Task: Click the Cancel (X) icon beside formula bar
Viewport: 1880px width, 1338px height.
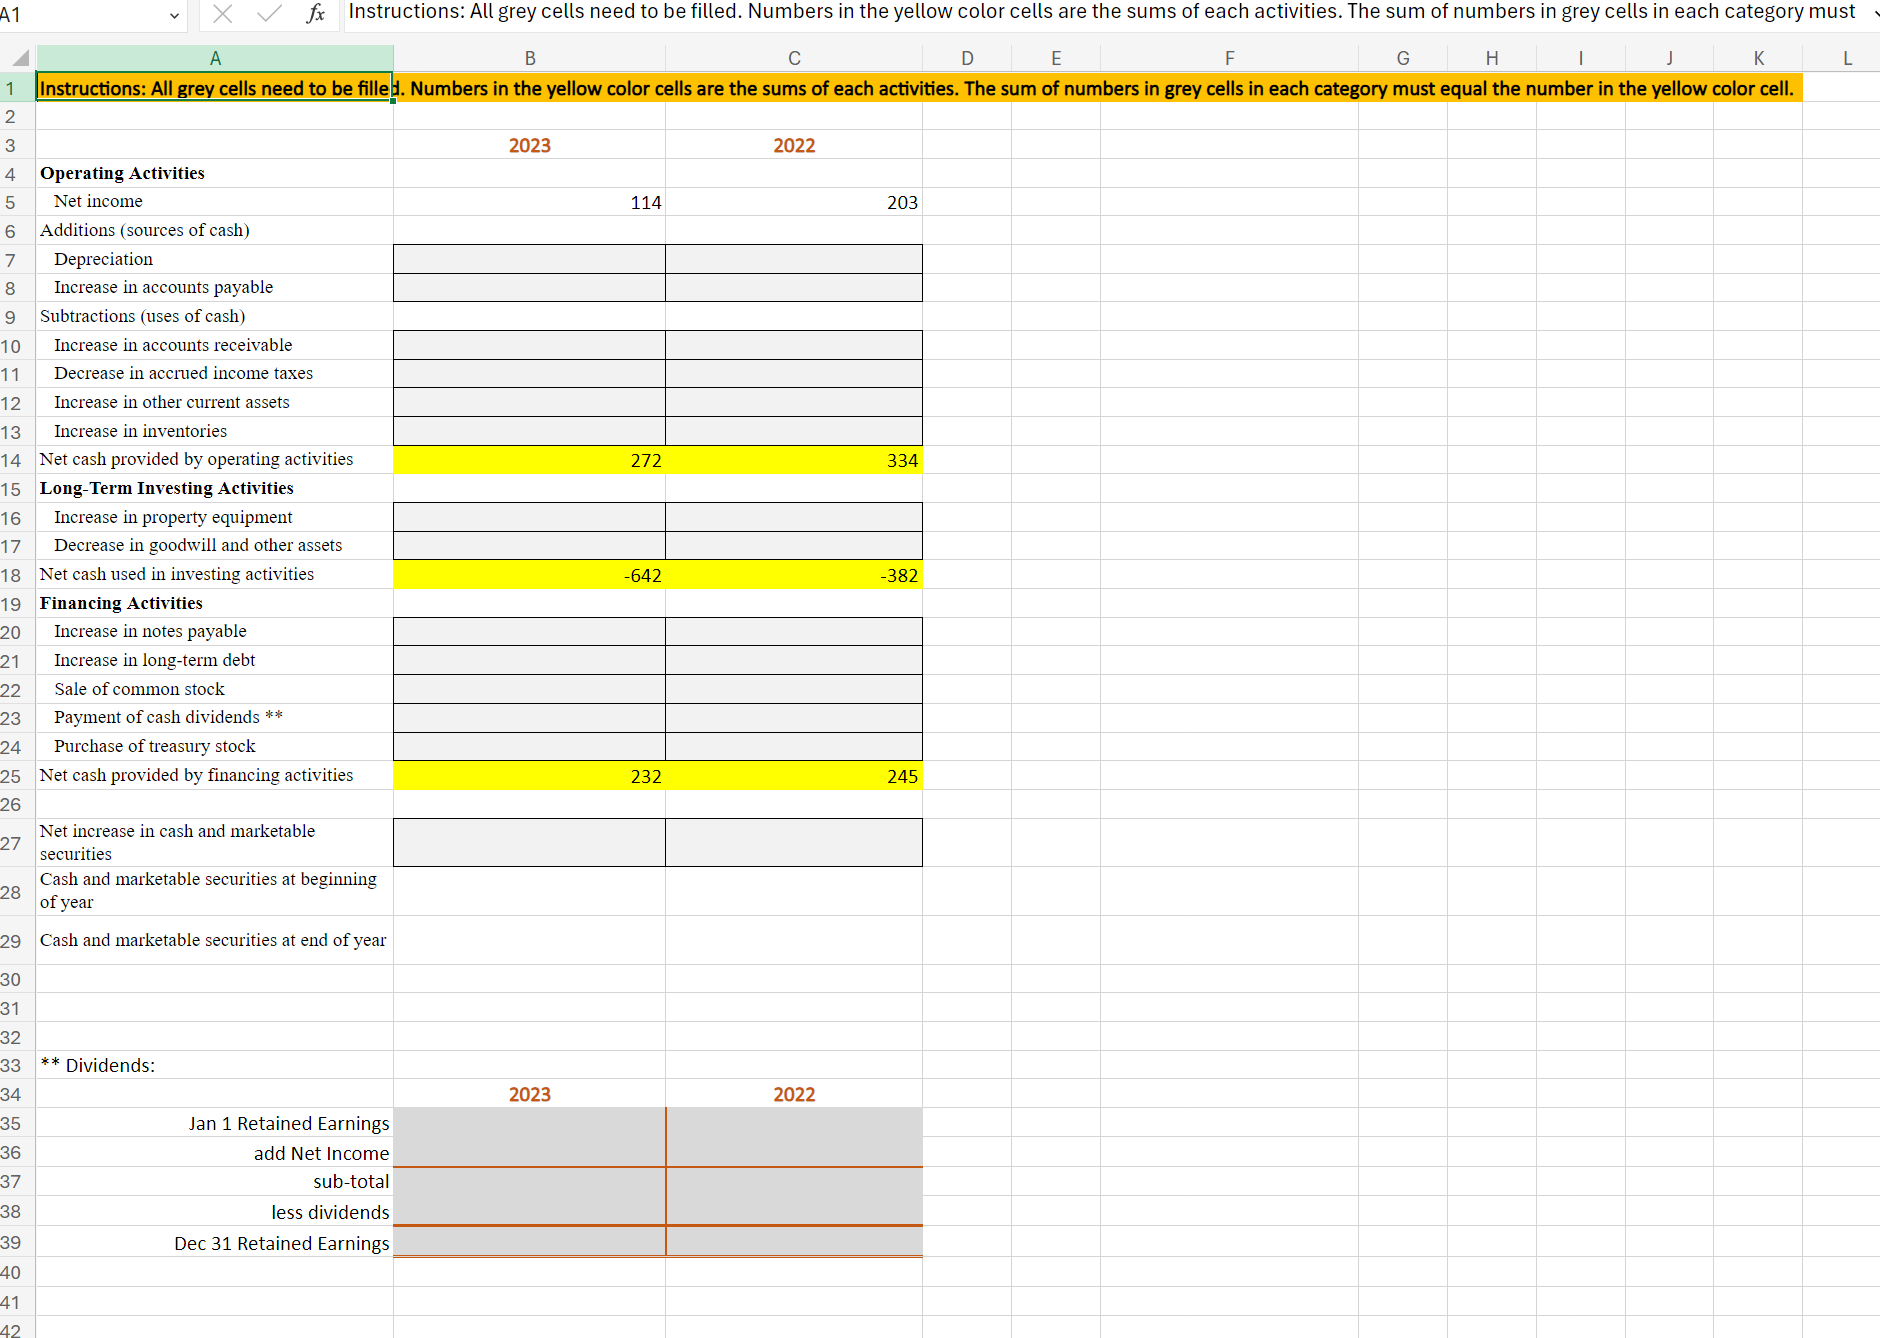Action: pos(223,13)
